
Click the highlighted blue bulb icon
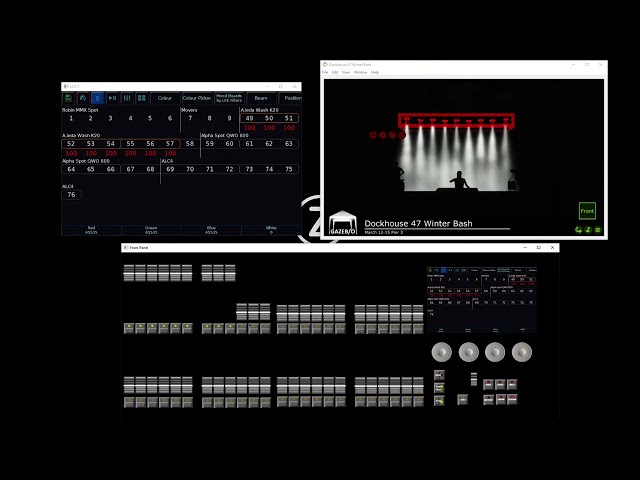tap(97, 98)
